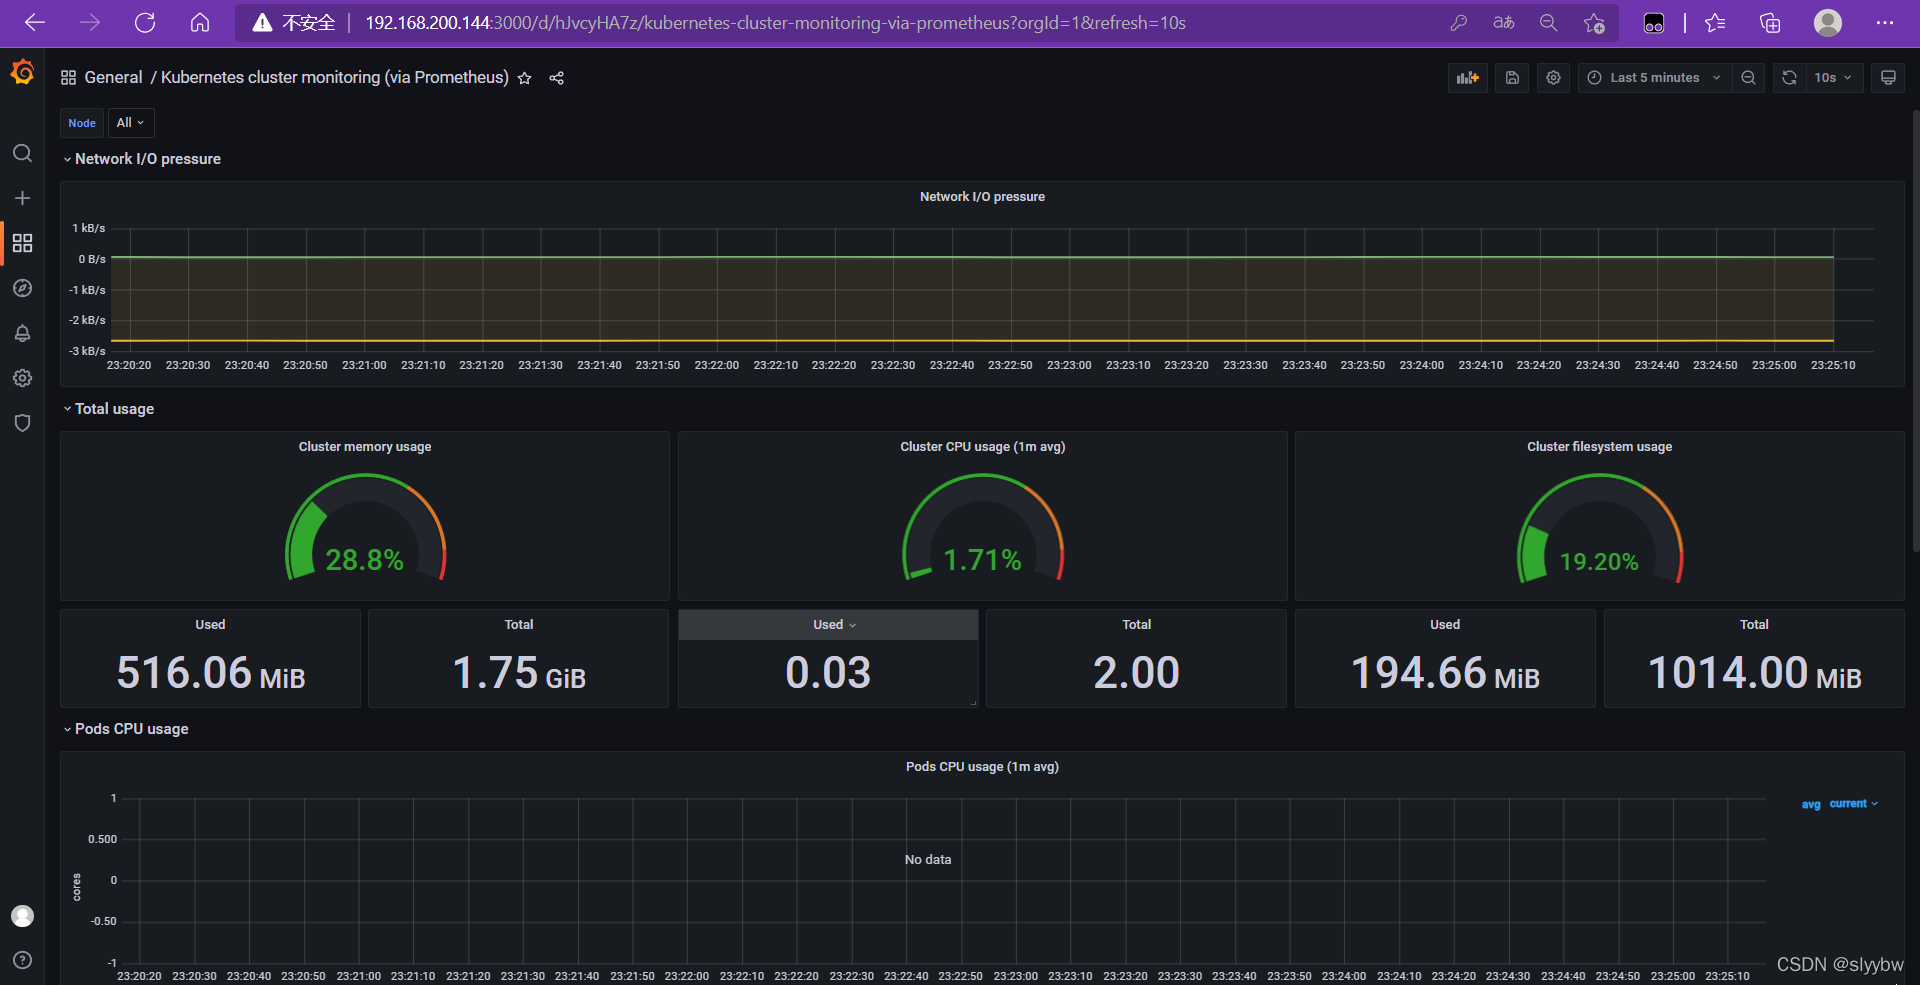The image size is (1920, 985).
Task: Click the Network I/O pressure panel title
Action: pyautogui.click(x=982, y=197)
